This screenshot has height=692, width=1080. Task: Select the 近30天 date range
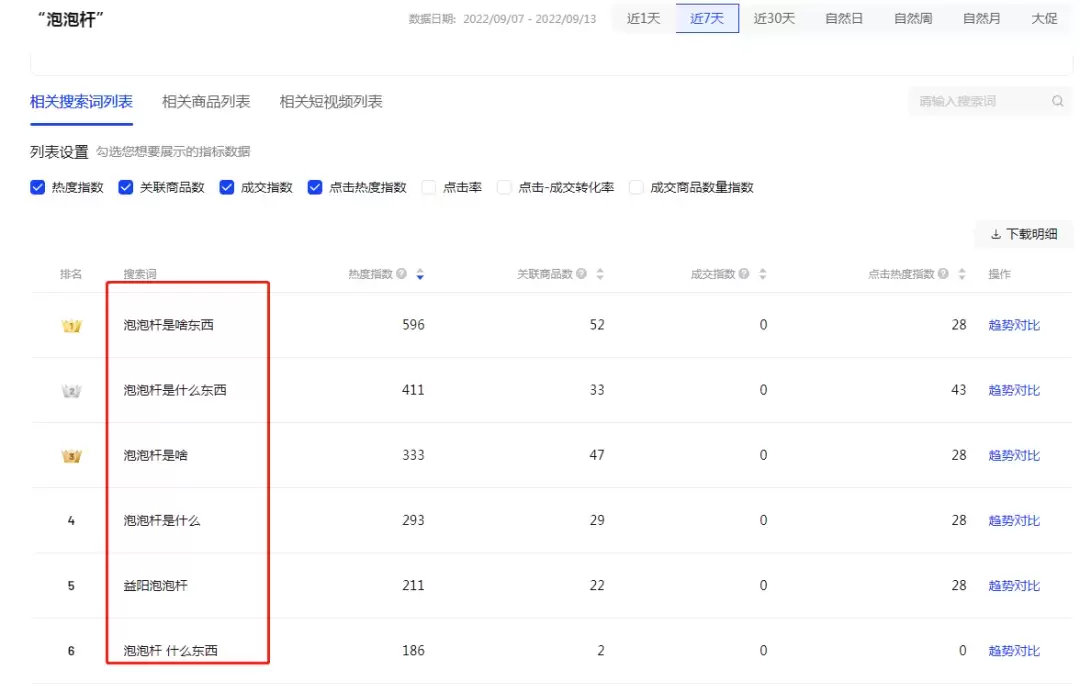(774, 19)
